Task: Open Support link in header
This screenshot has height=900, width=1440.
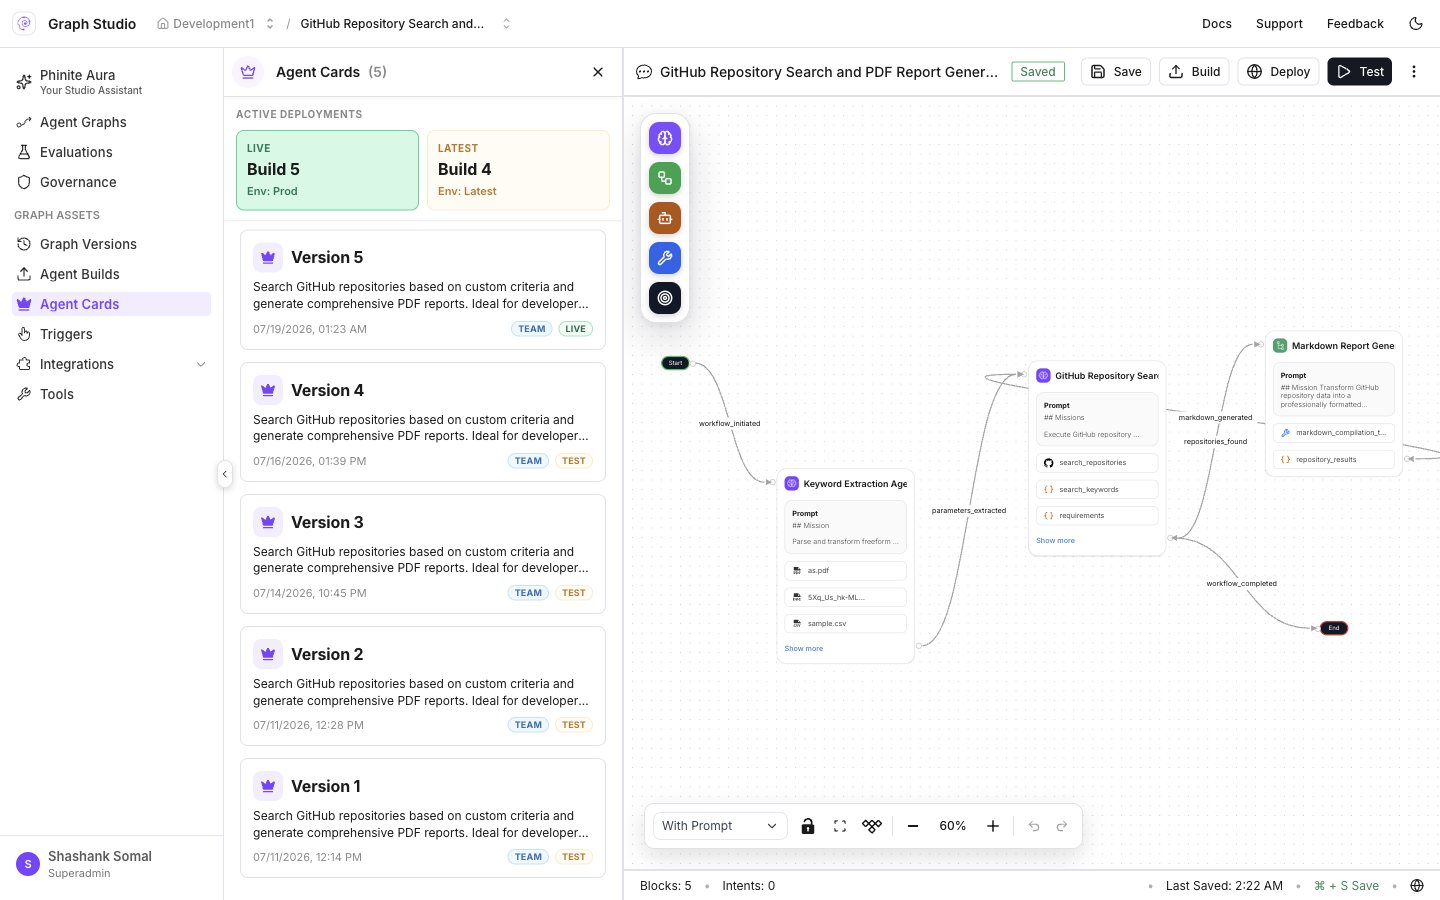Action: tap(1279, 24)
